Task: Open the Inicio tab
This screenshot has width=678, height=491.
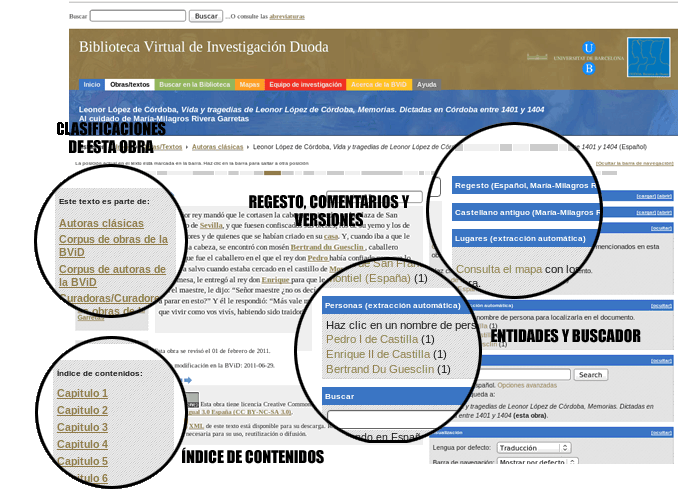Action: [92, 85]
